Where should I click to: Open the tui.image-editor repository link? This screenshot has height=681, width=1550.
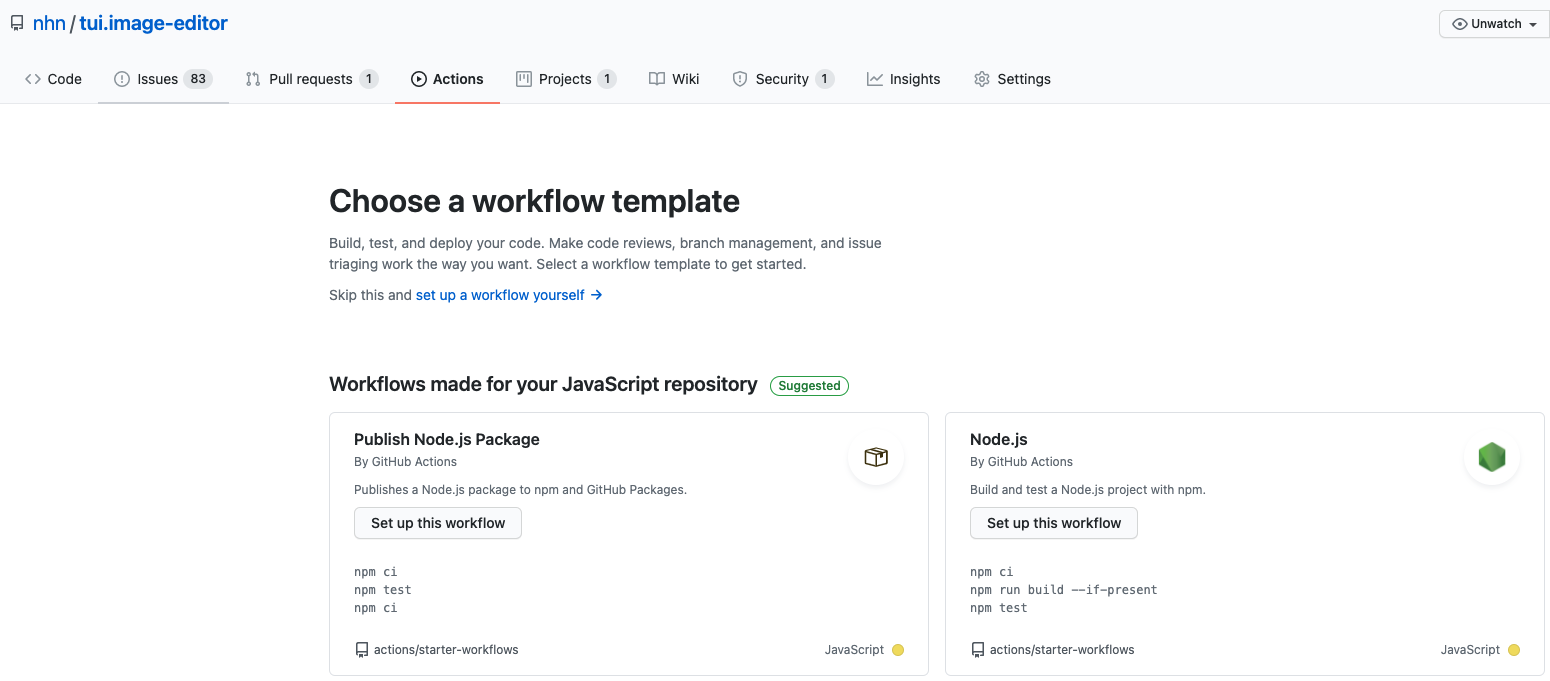tap(153, 23)
